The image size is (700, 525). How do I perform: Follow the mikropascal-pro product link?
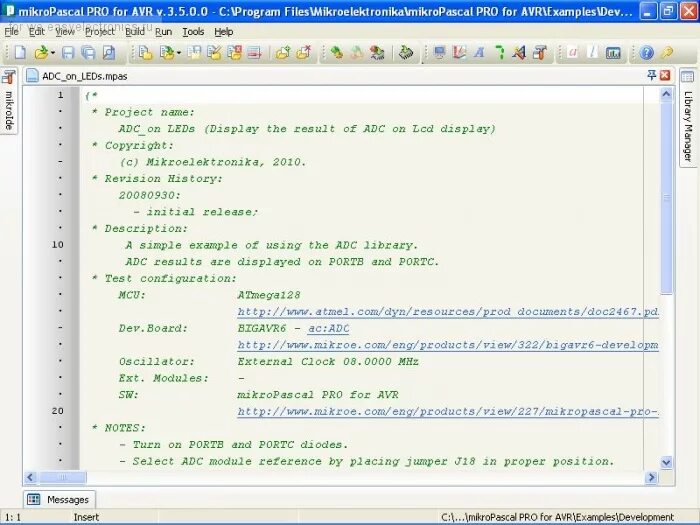point(448,412)
